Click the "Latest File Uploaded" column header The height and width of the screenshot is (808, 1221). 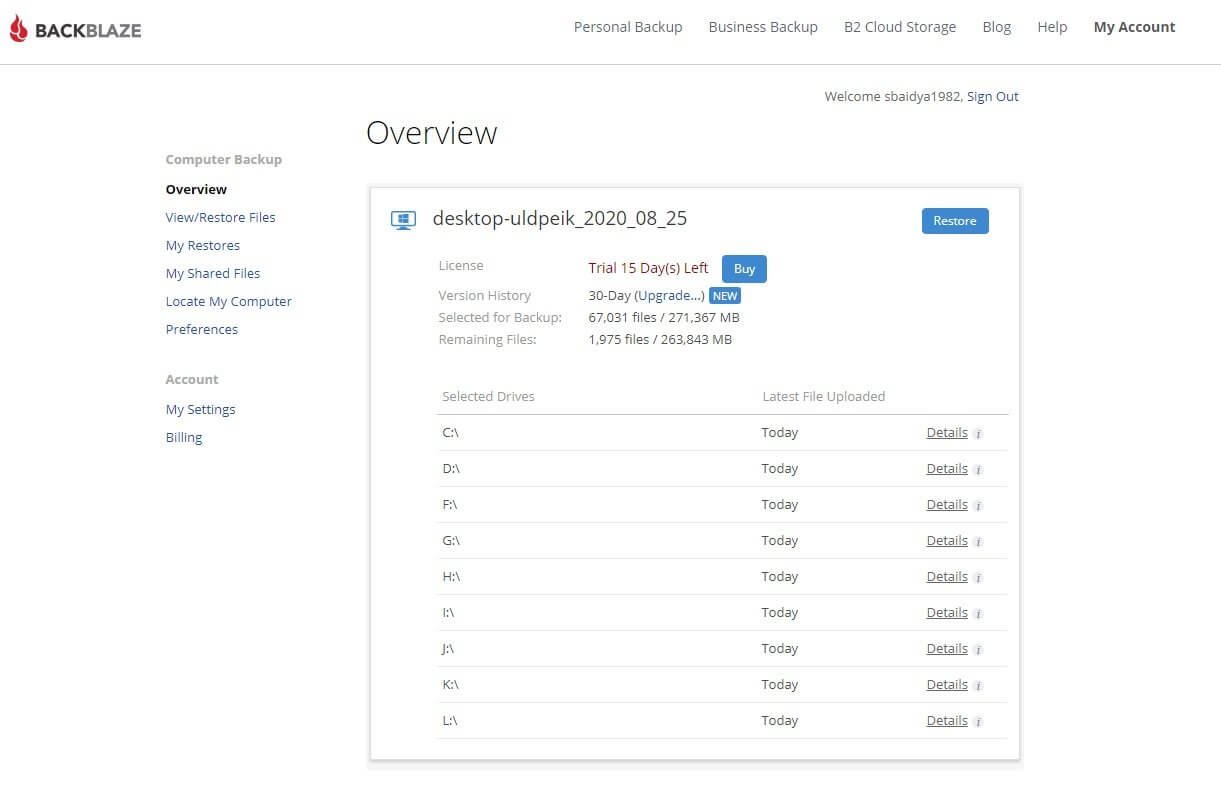(824, 397)
